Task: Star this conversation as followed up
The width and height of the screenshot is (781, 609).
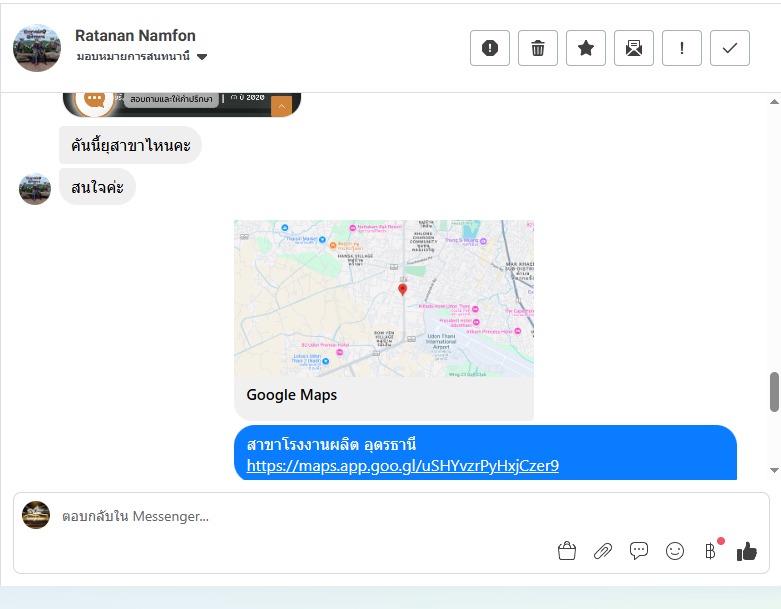Action: coord(586,48)
